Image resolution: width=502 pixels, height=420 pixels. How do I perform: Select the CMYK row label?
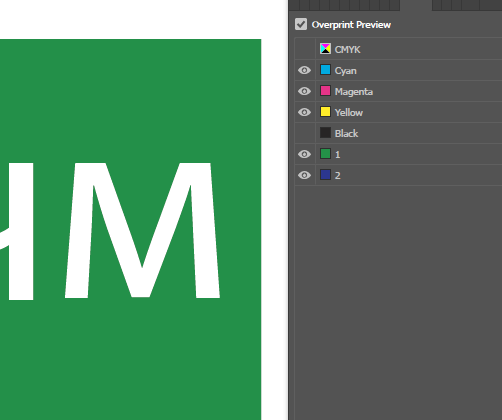[347, 50]
